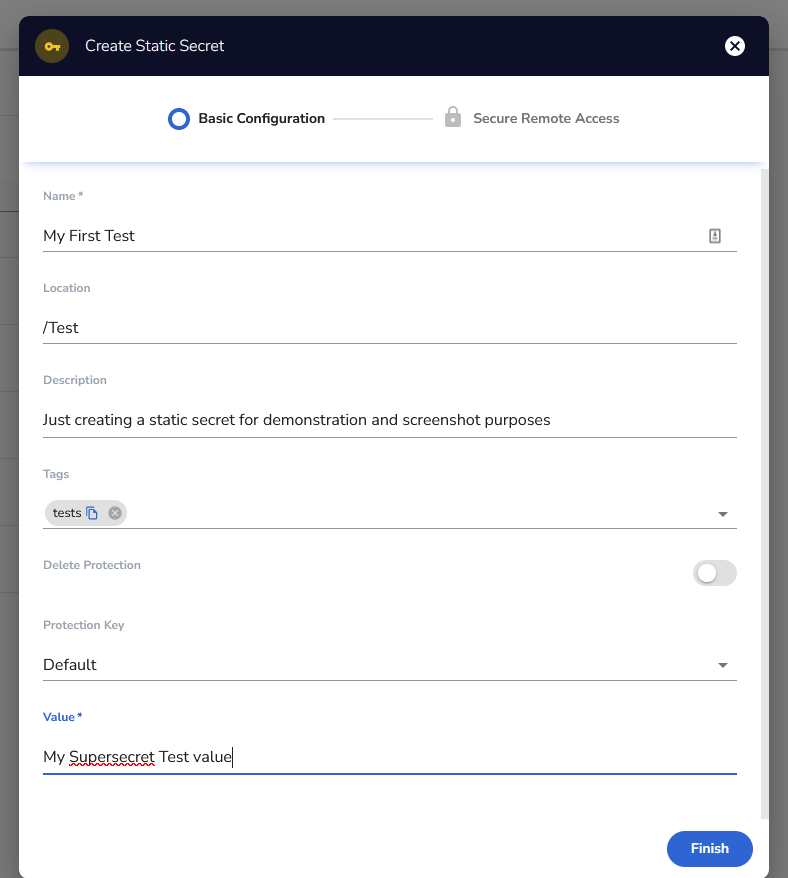The image size is (788, 878).
Task: Close the Create Static Secret dialog
Action: [735, 46]
